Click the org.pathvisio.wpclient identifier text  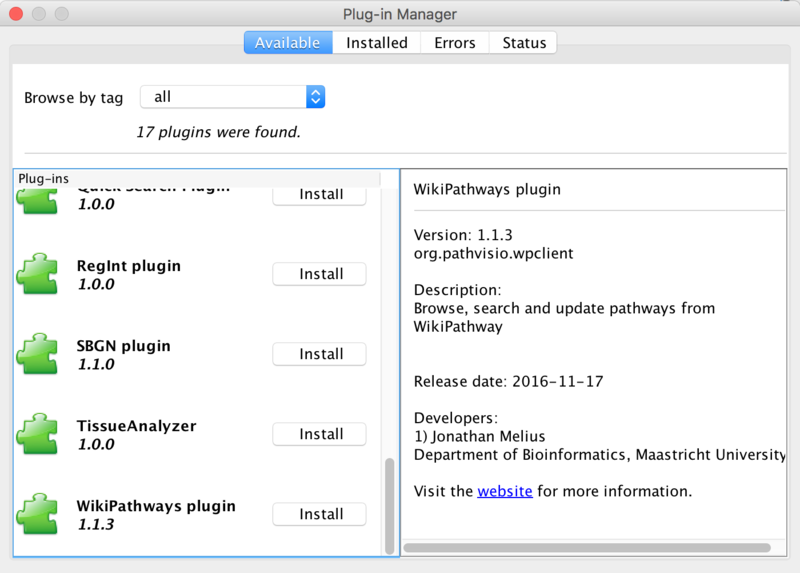pyautogui.click(x=493, y=254)
